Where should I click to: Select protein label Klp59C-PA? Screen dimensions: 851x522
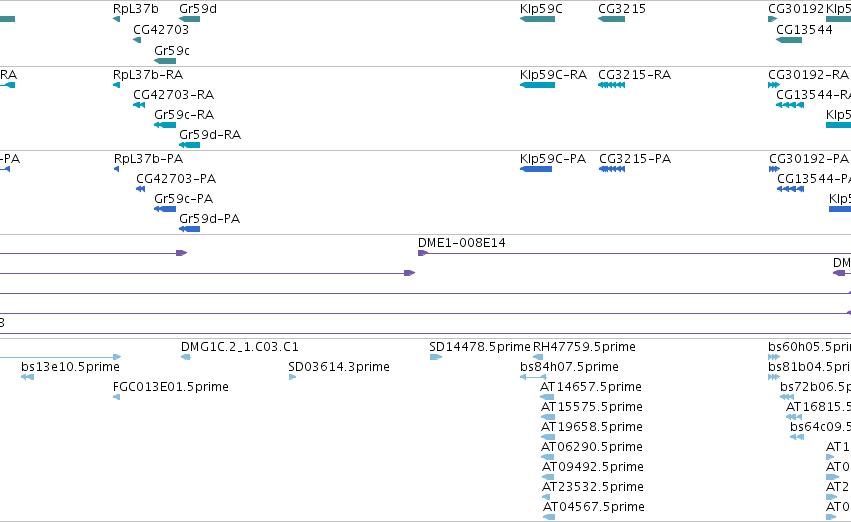click(552, 159)
